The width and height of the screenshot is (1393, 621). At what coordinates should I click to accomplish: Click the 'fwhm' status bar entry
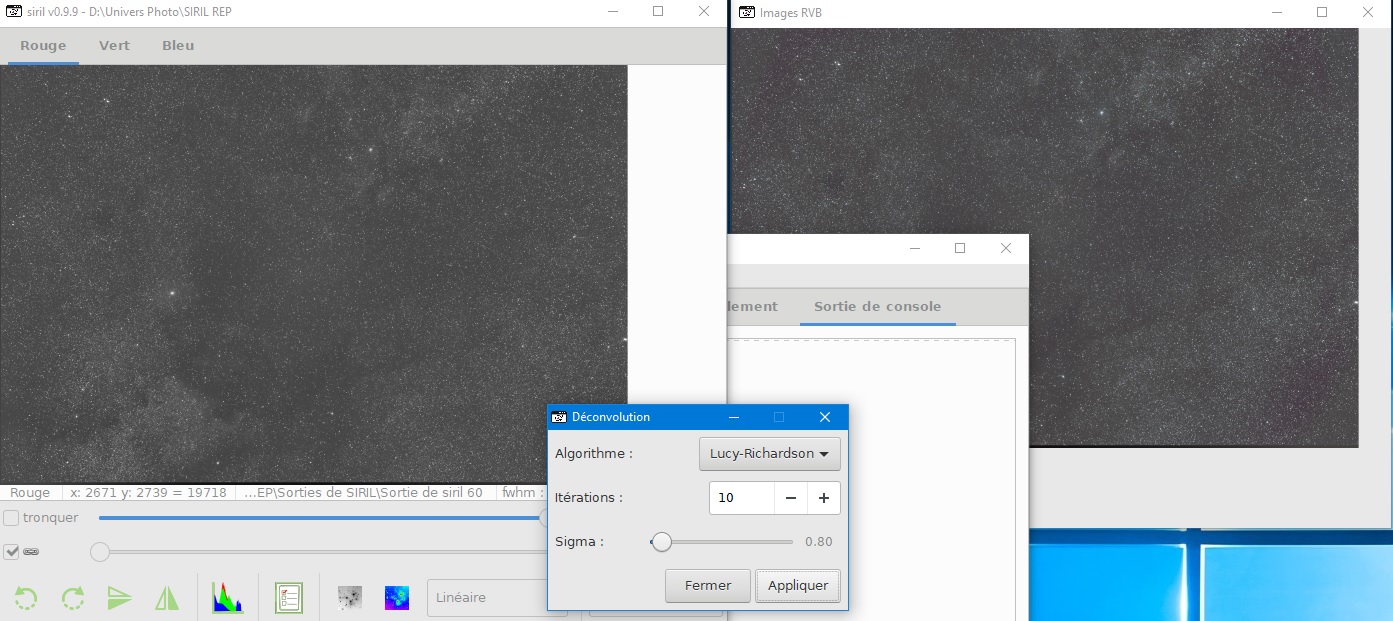[x=521, y=492]
